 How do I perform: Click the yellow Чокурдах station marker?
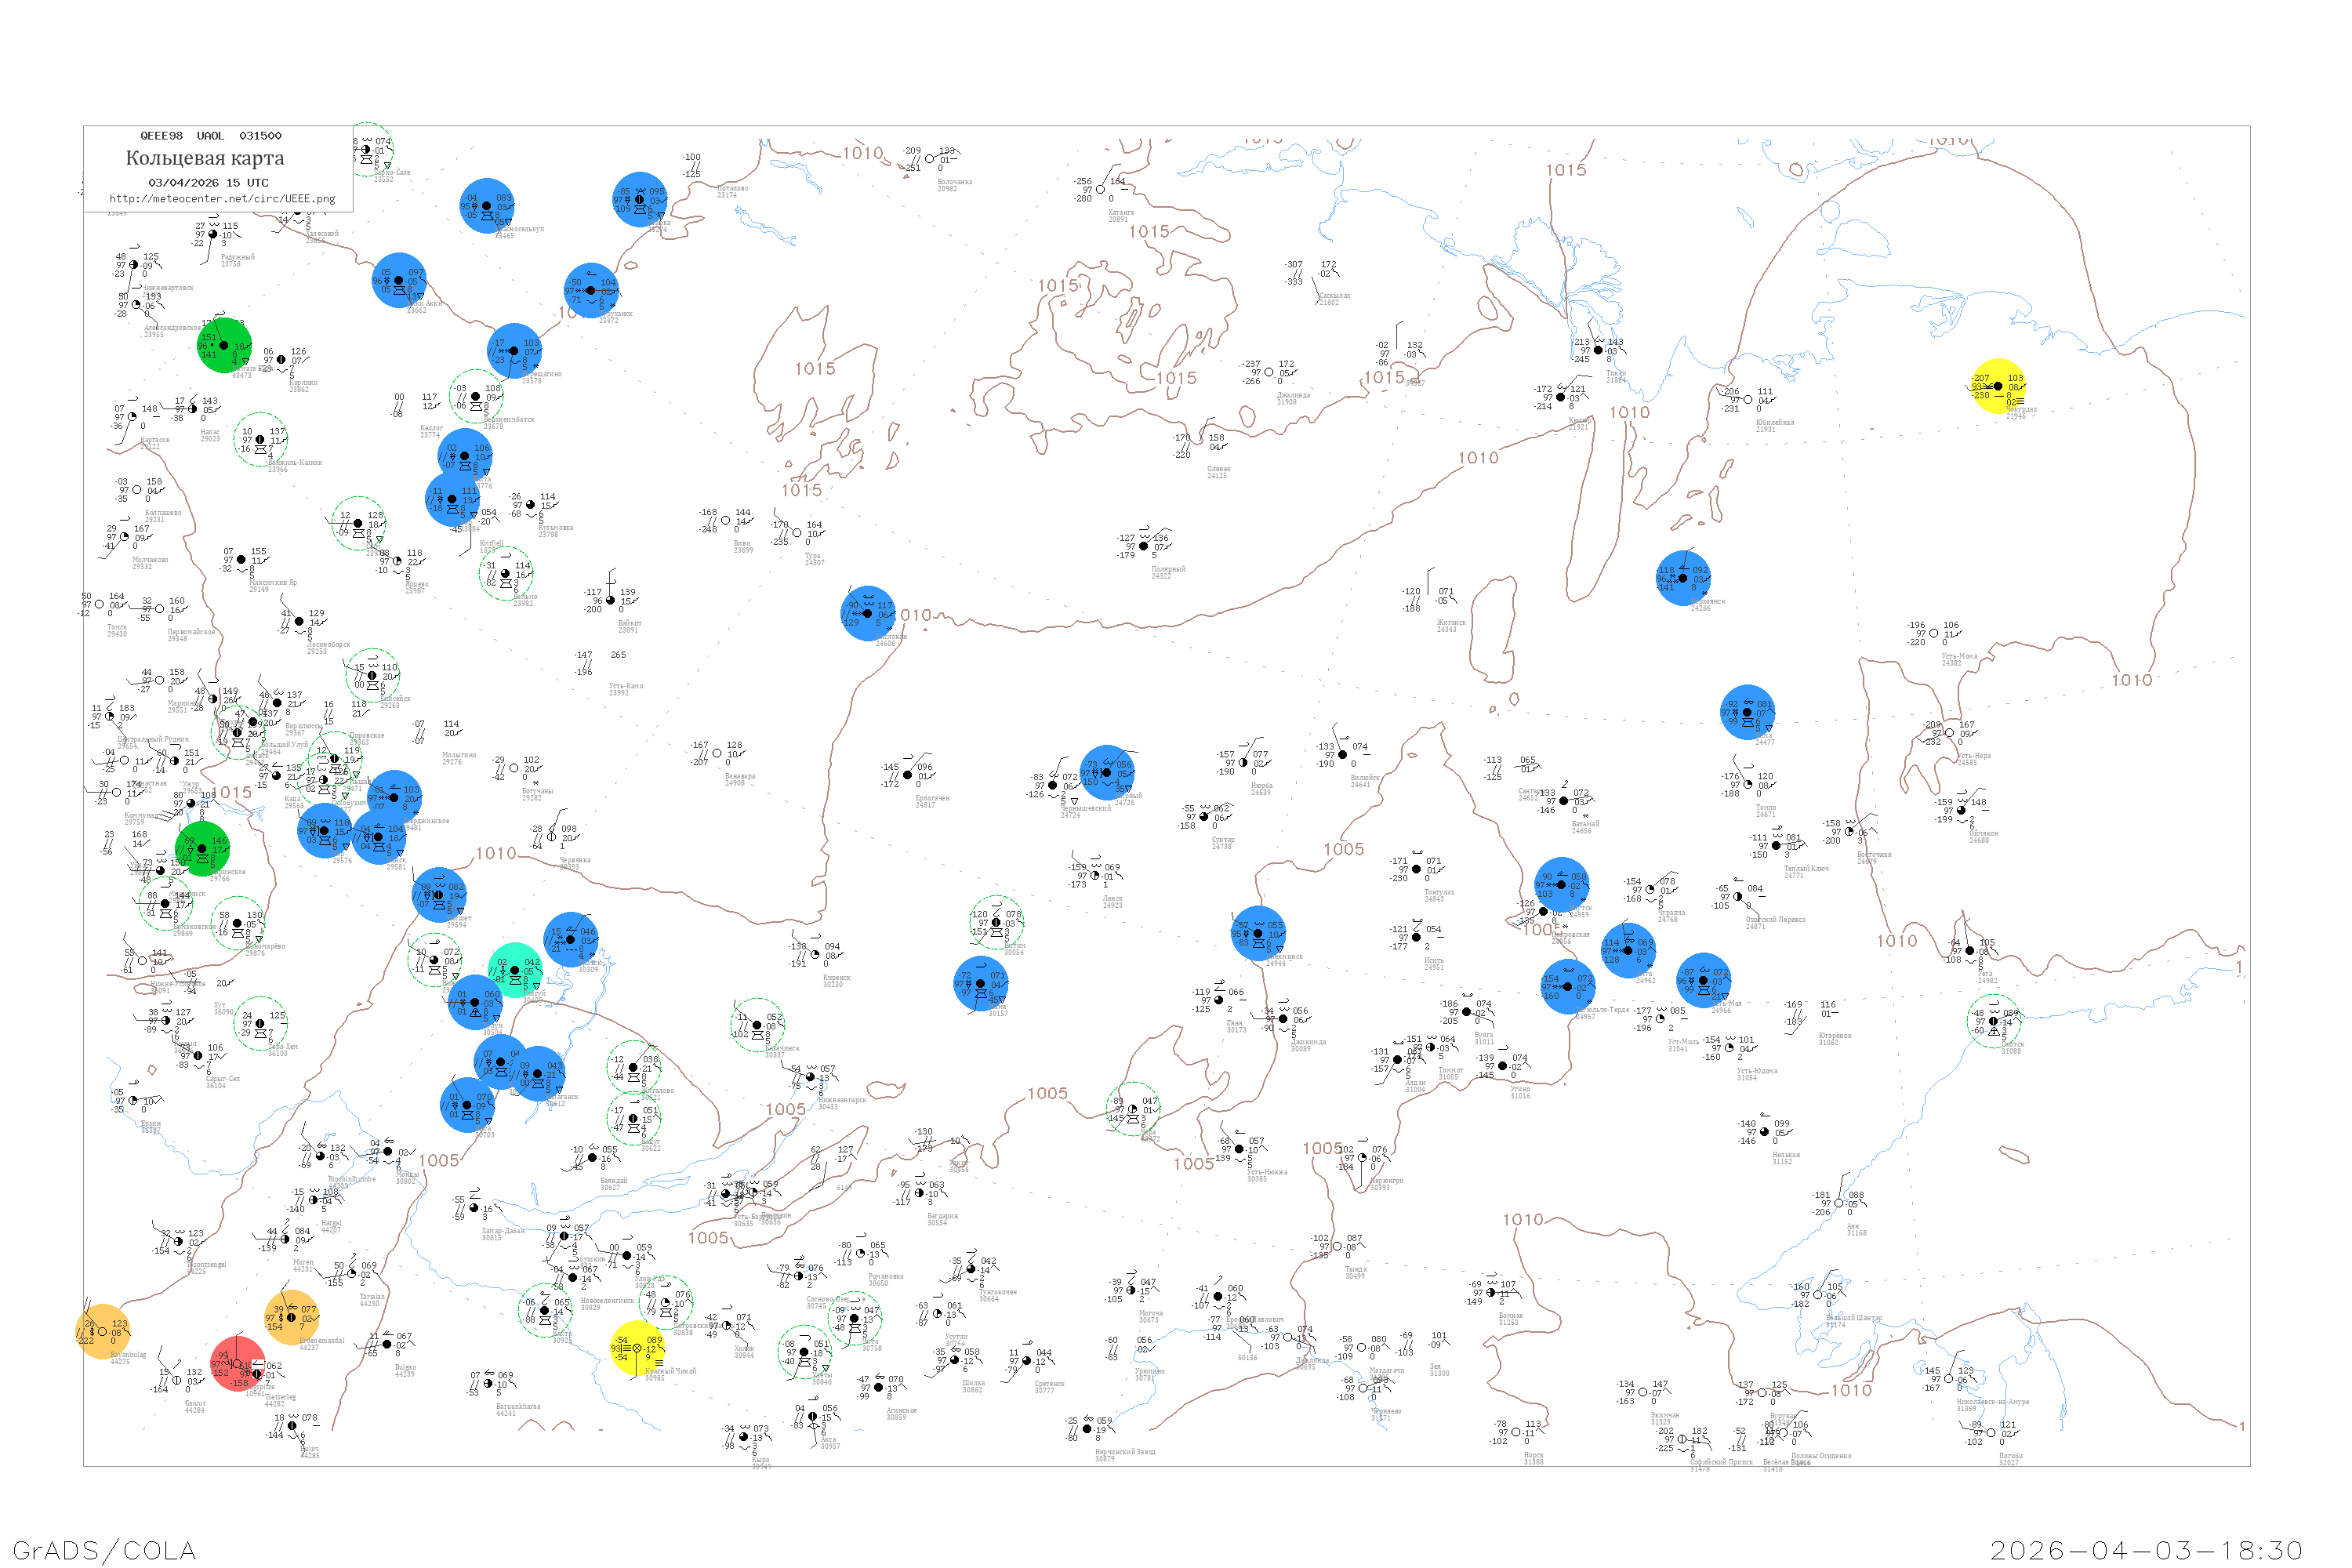point(1997,386)
